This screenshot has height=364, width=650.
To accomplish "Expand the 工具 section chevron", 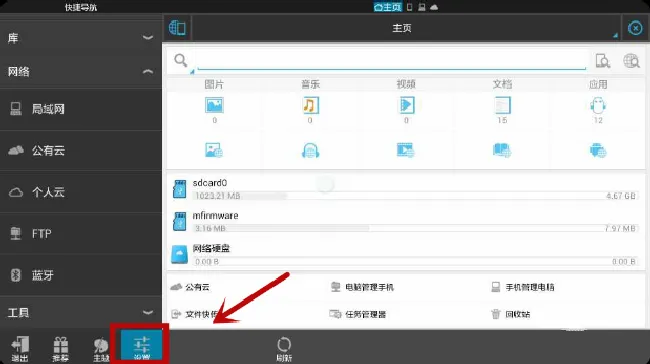I will tap(148, 312).
